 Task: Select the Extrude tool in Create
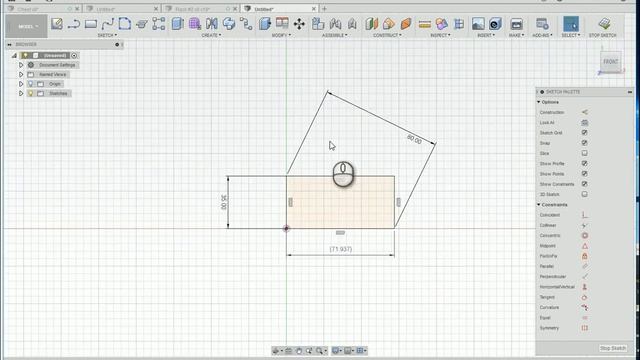pos(178,24)
